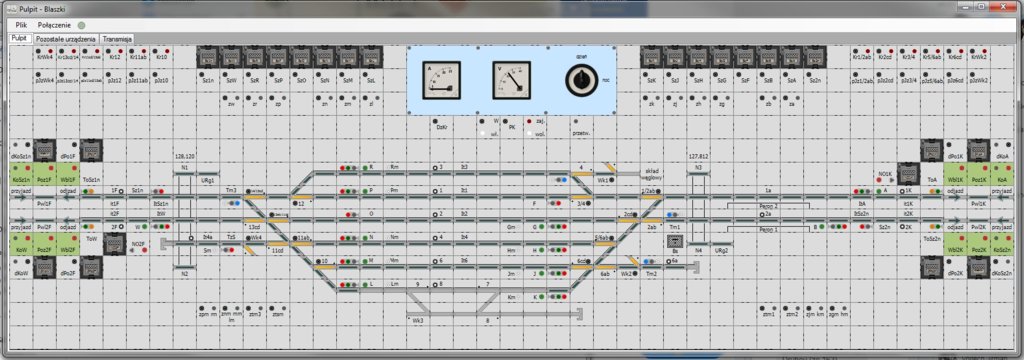1024x360 pixels.
Task: Switch to the Pozostałe urządzenia tab
Action: pyautogui.click(x=66, y=39)
